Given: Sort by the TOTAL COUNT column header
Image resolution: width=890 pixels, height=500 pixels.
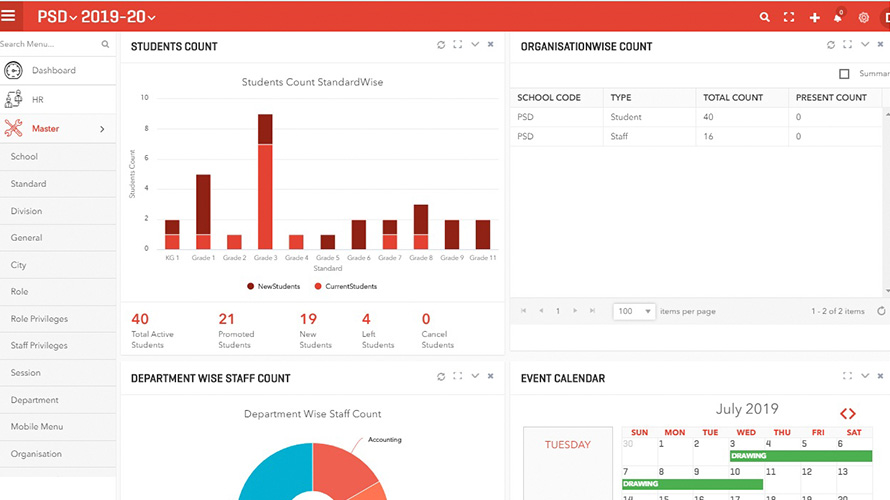Looking at the screenshot, I should (742, 98).
